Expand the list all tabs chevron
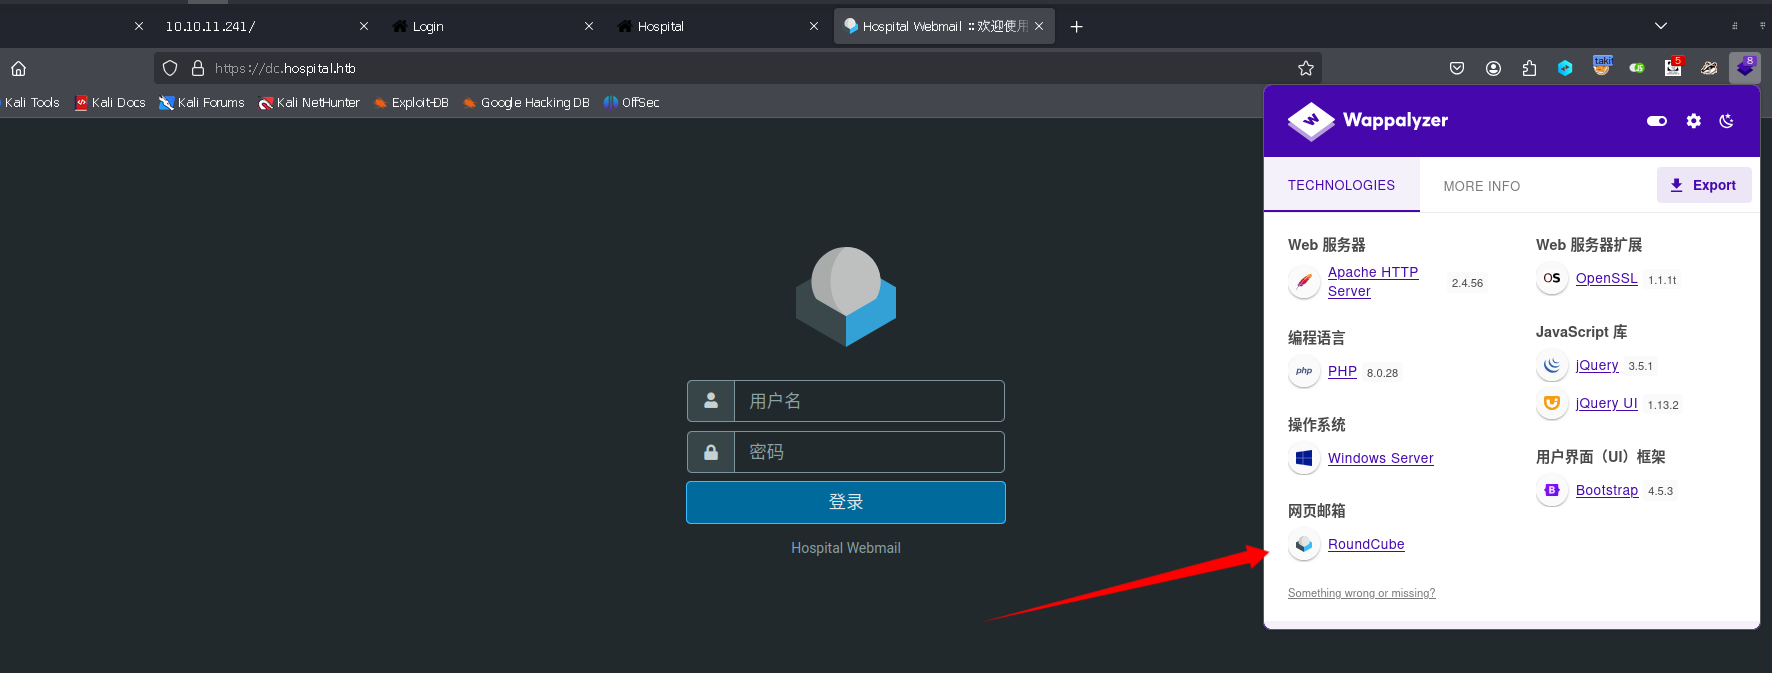Viewport: 1772px width, 673px height. [x=1661, y=26]
